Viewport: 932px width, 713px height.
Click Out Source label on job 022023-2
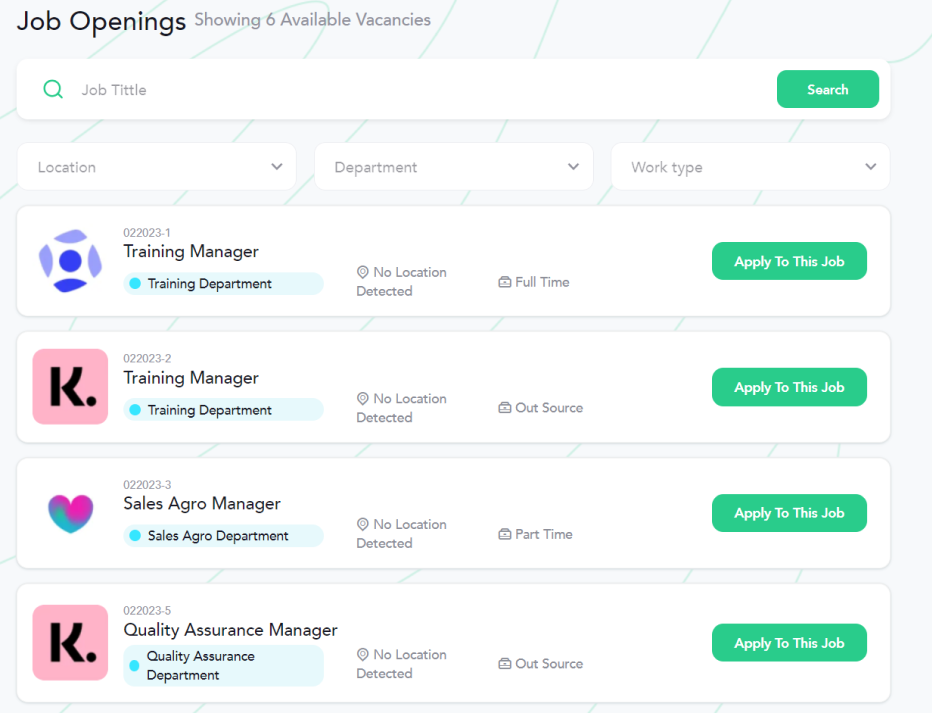pos(549,408)
